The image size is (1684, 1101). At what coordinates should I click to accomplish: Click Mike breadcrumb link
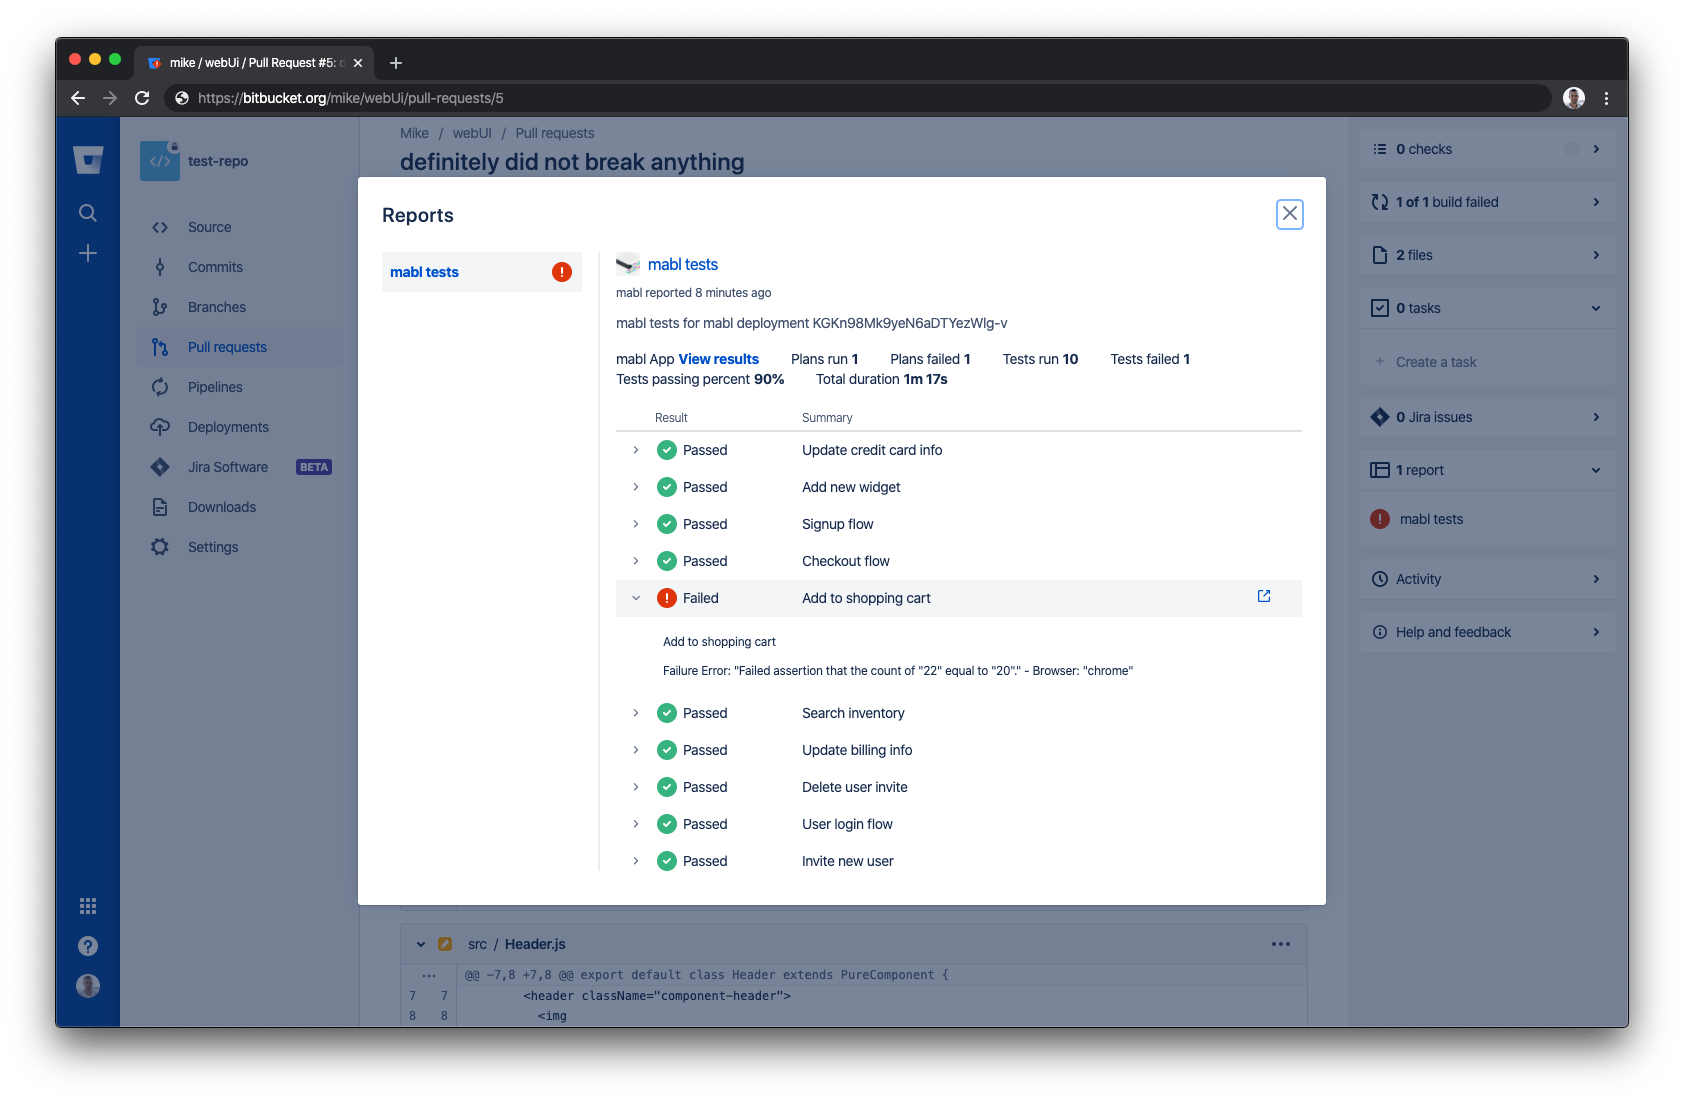coord(414,133)
